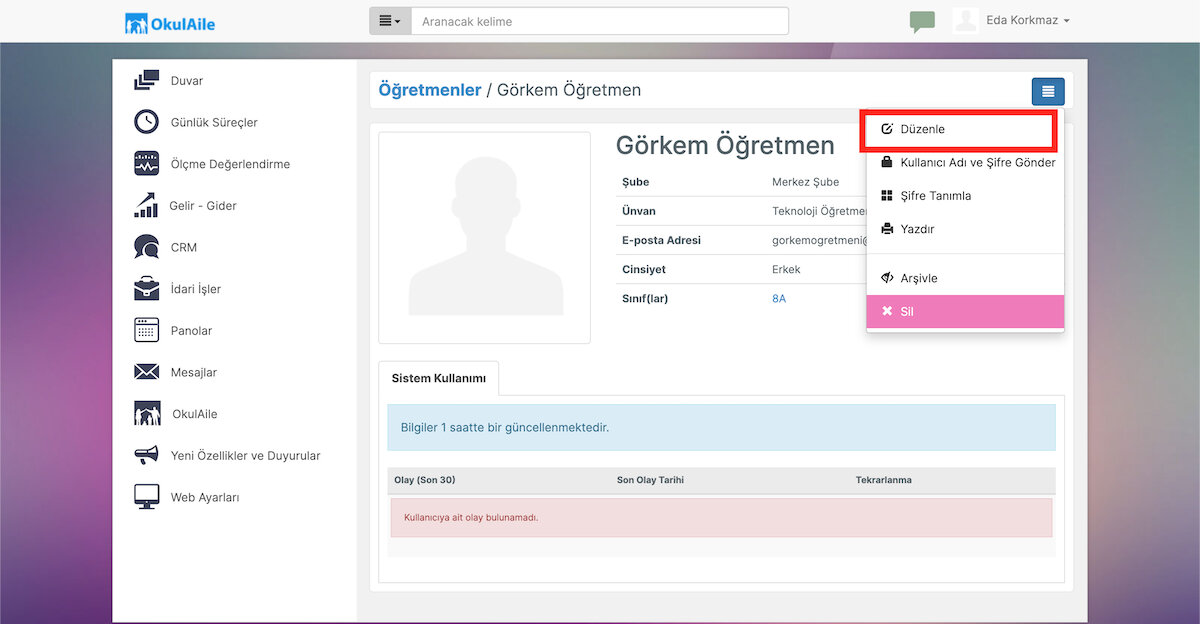Select the pink Sil menu entry
Image resolution: width=1200 pixels, height=624 pixels.
[965, 311]
